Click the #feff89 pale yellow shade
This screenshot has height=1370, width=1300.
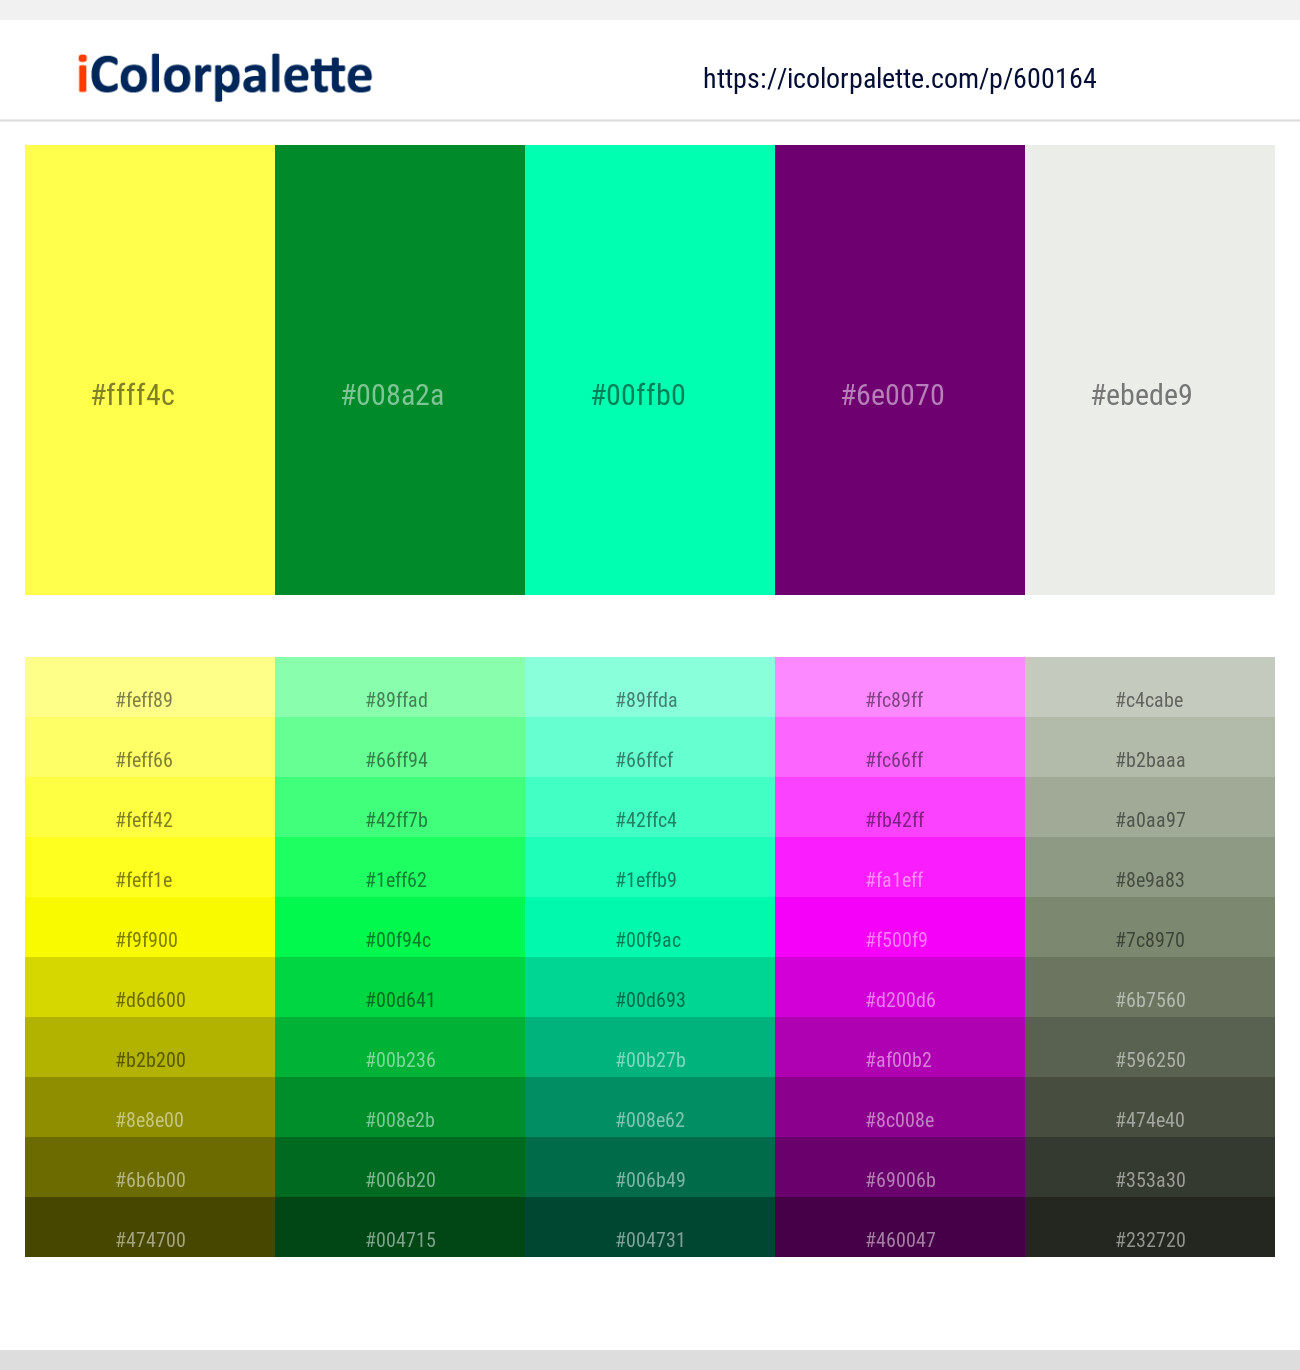[x=150, y=687]
